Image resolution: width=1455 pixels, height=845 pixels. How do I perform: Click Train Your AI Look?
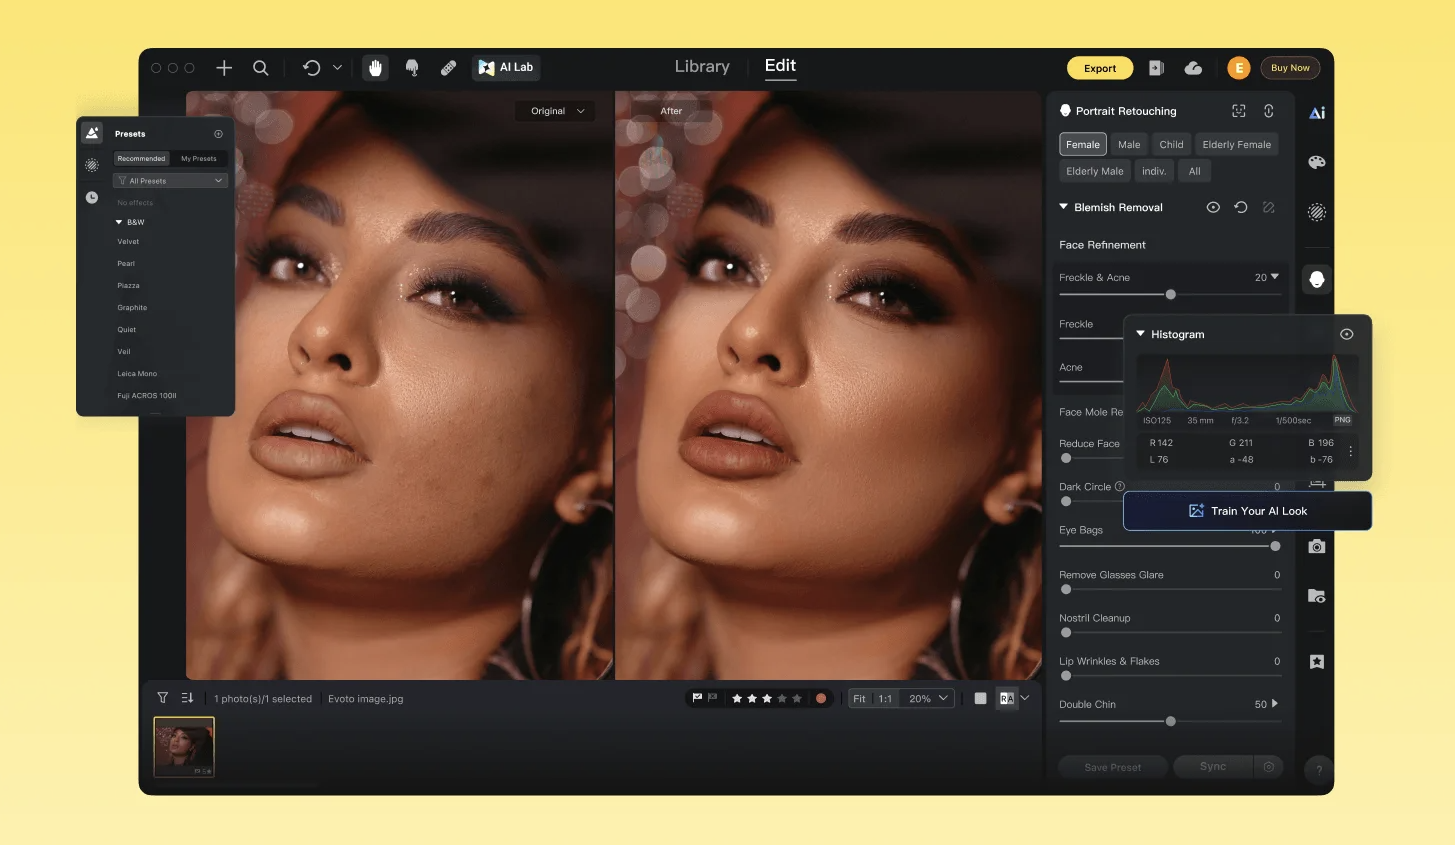click(1247, 511)
